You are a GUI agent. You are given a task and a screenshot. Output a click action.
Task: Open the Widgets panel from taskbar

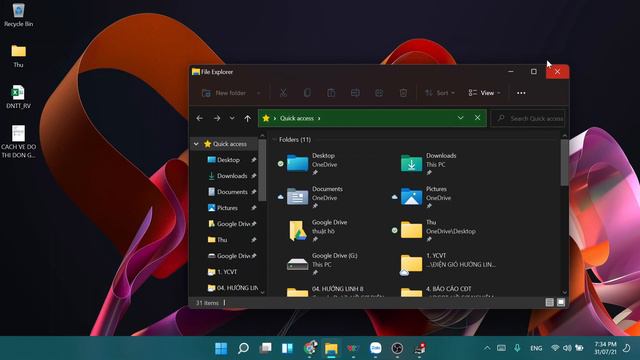pos(287,348)
